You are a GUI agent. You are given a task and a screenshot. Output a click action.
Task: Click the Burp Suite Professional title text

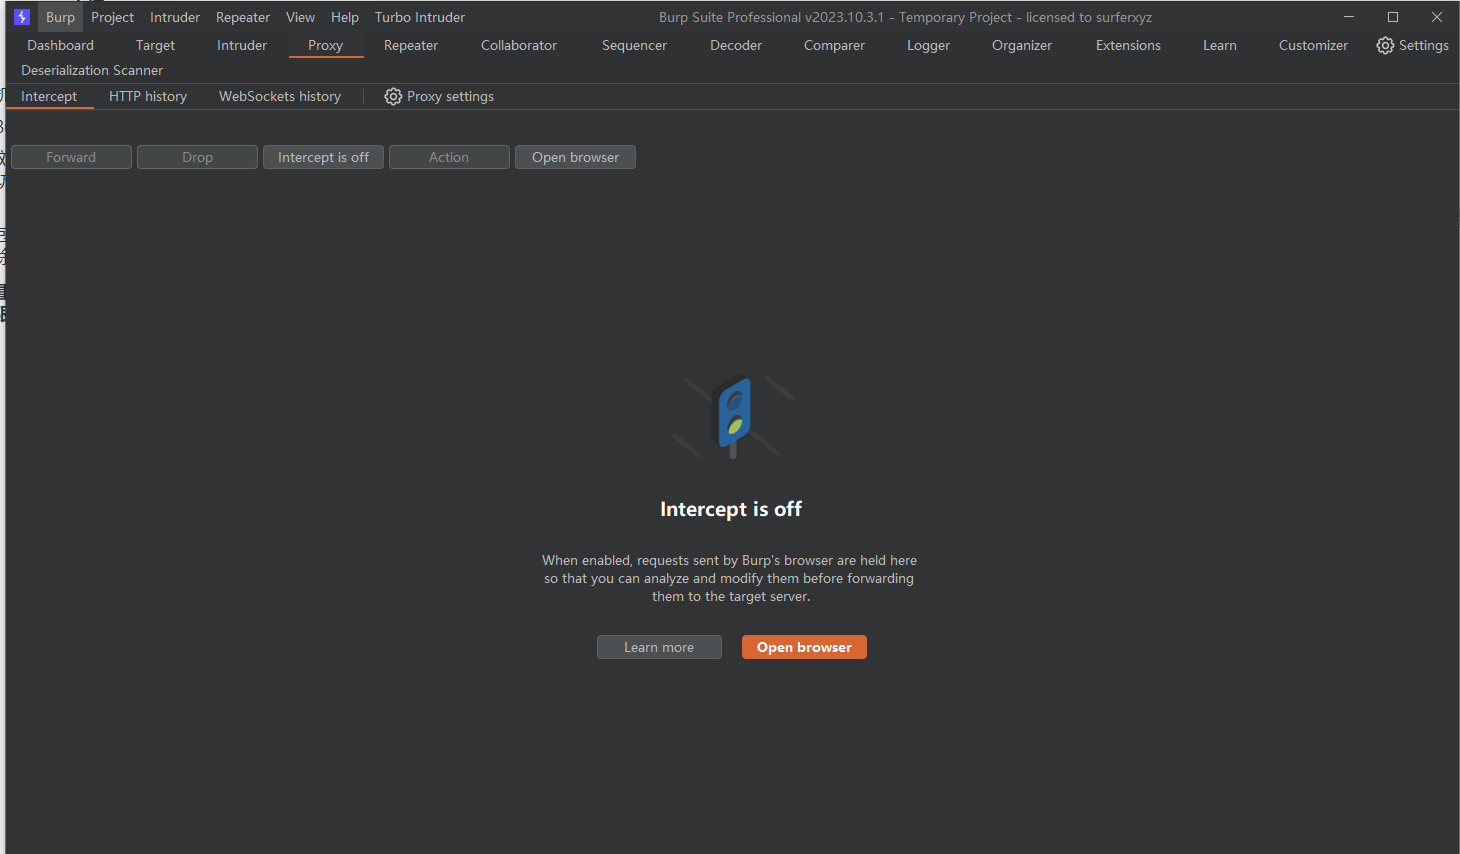point(905,17)
